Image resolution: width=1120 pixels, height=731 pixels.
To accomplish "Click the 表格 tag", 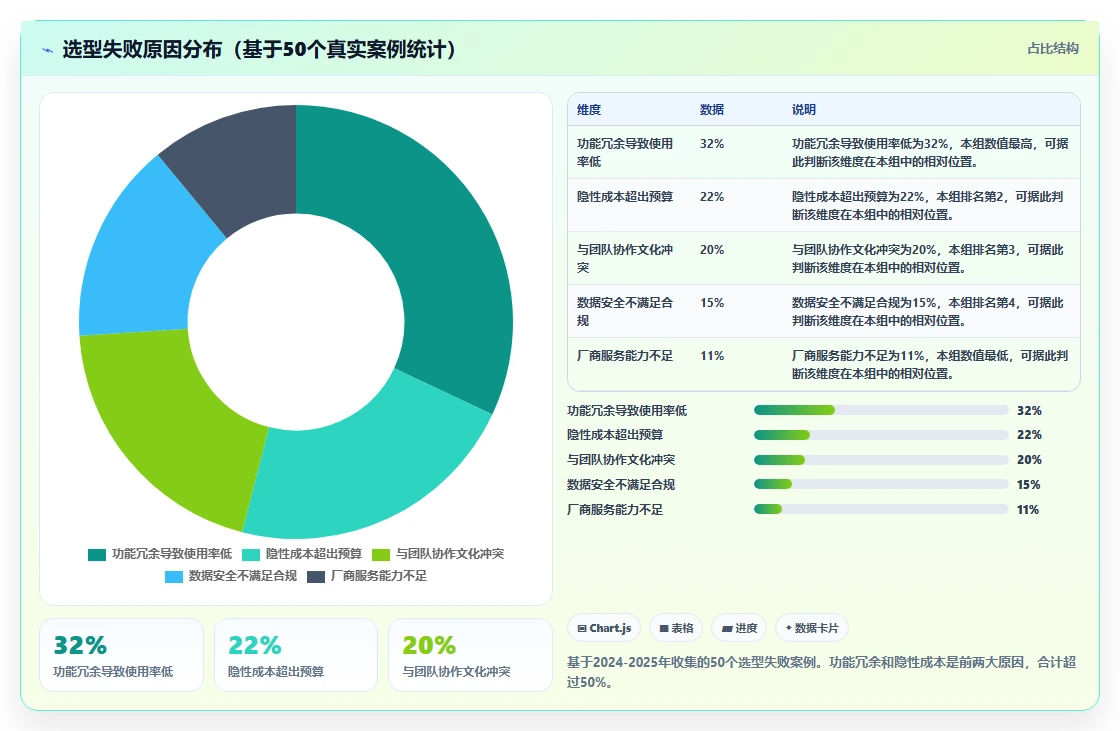I will click(x=676, y=628).
